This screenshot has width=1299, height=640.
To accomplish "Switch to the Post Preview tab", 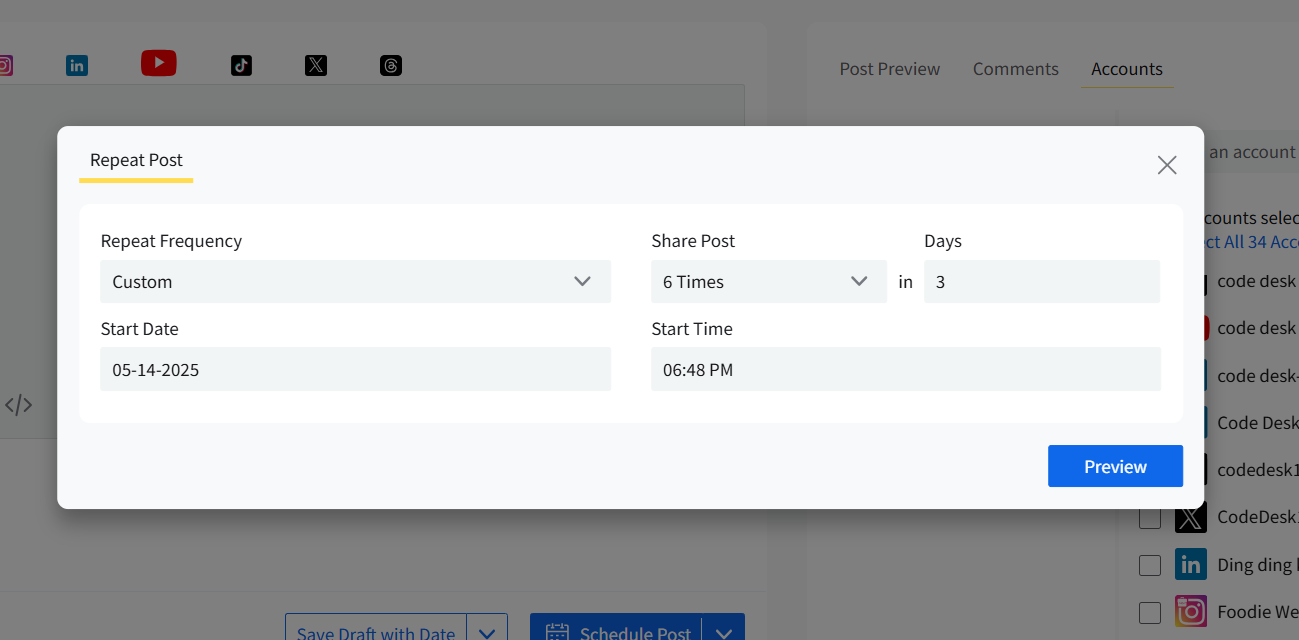I will click(x=889, y=69).
